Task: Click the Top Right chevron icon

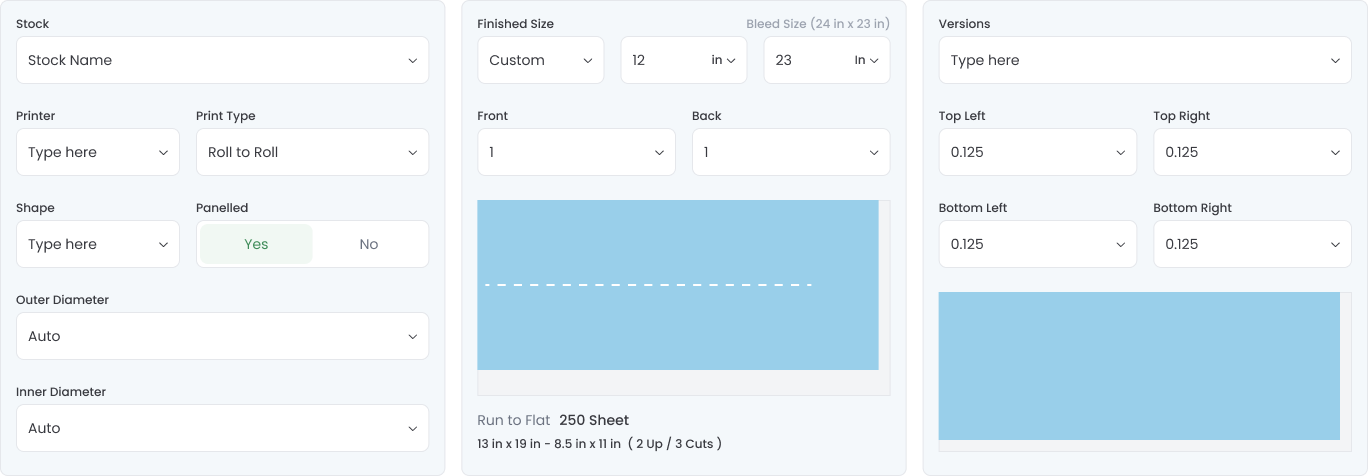Action: [x=1335, y=153]
